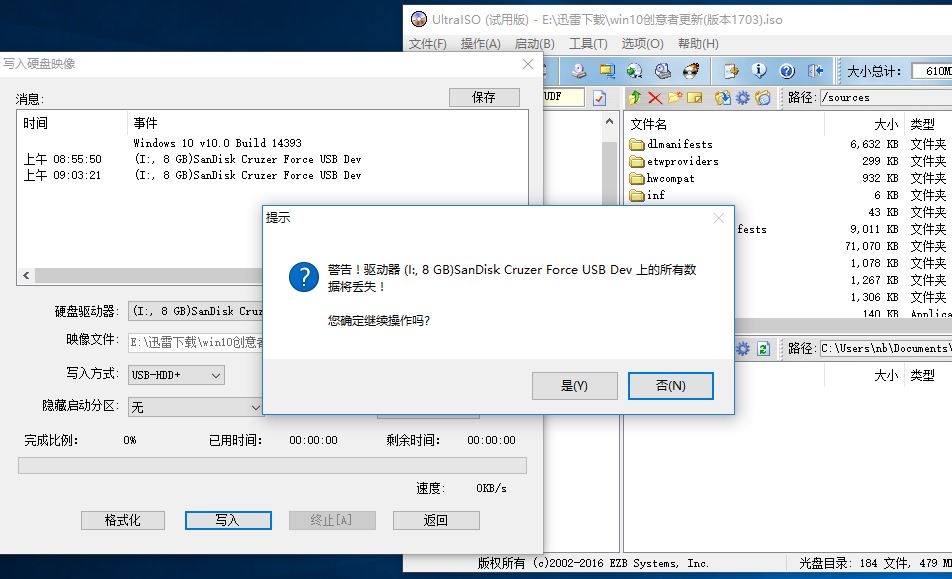
Task: Click the /sources path input field
Action: (x=880, y=97)
